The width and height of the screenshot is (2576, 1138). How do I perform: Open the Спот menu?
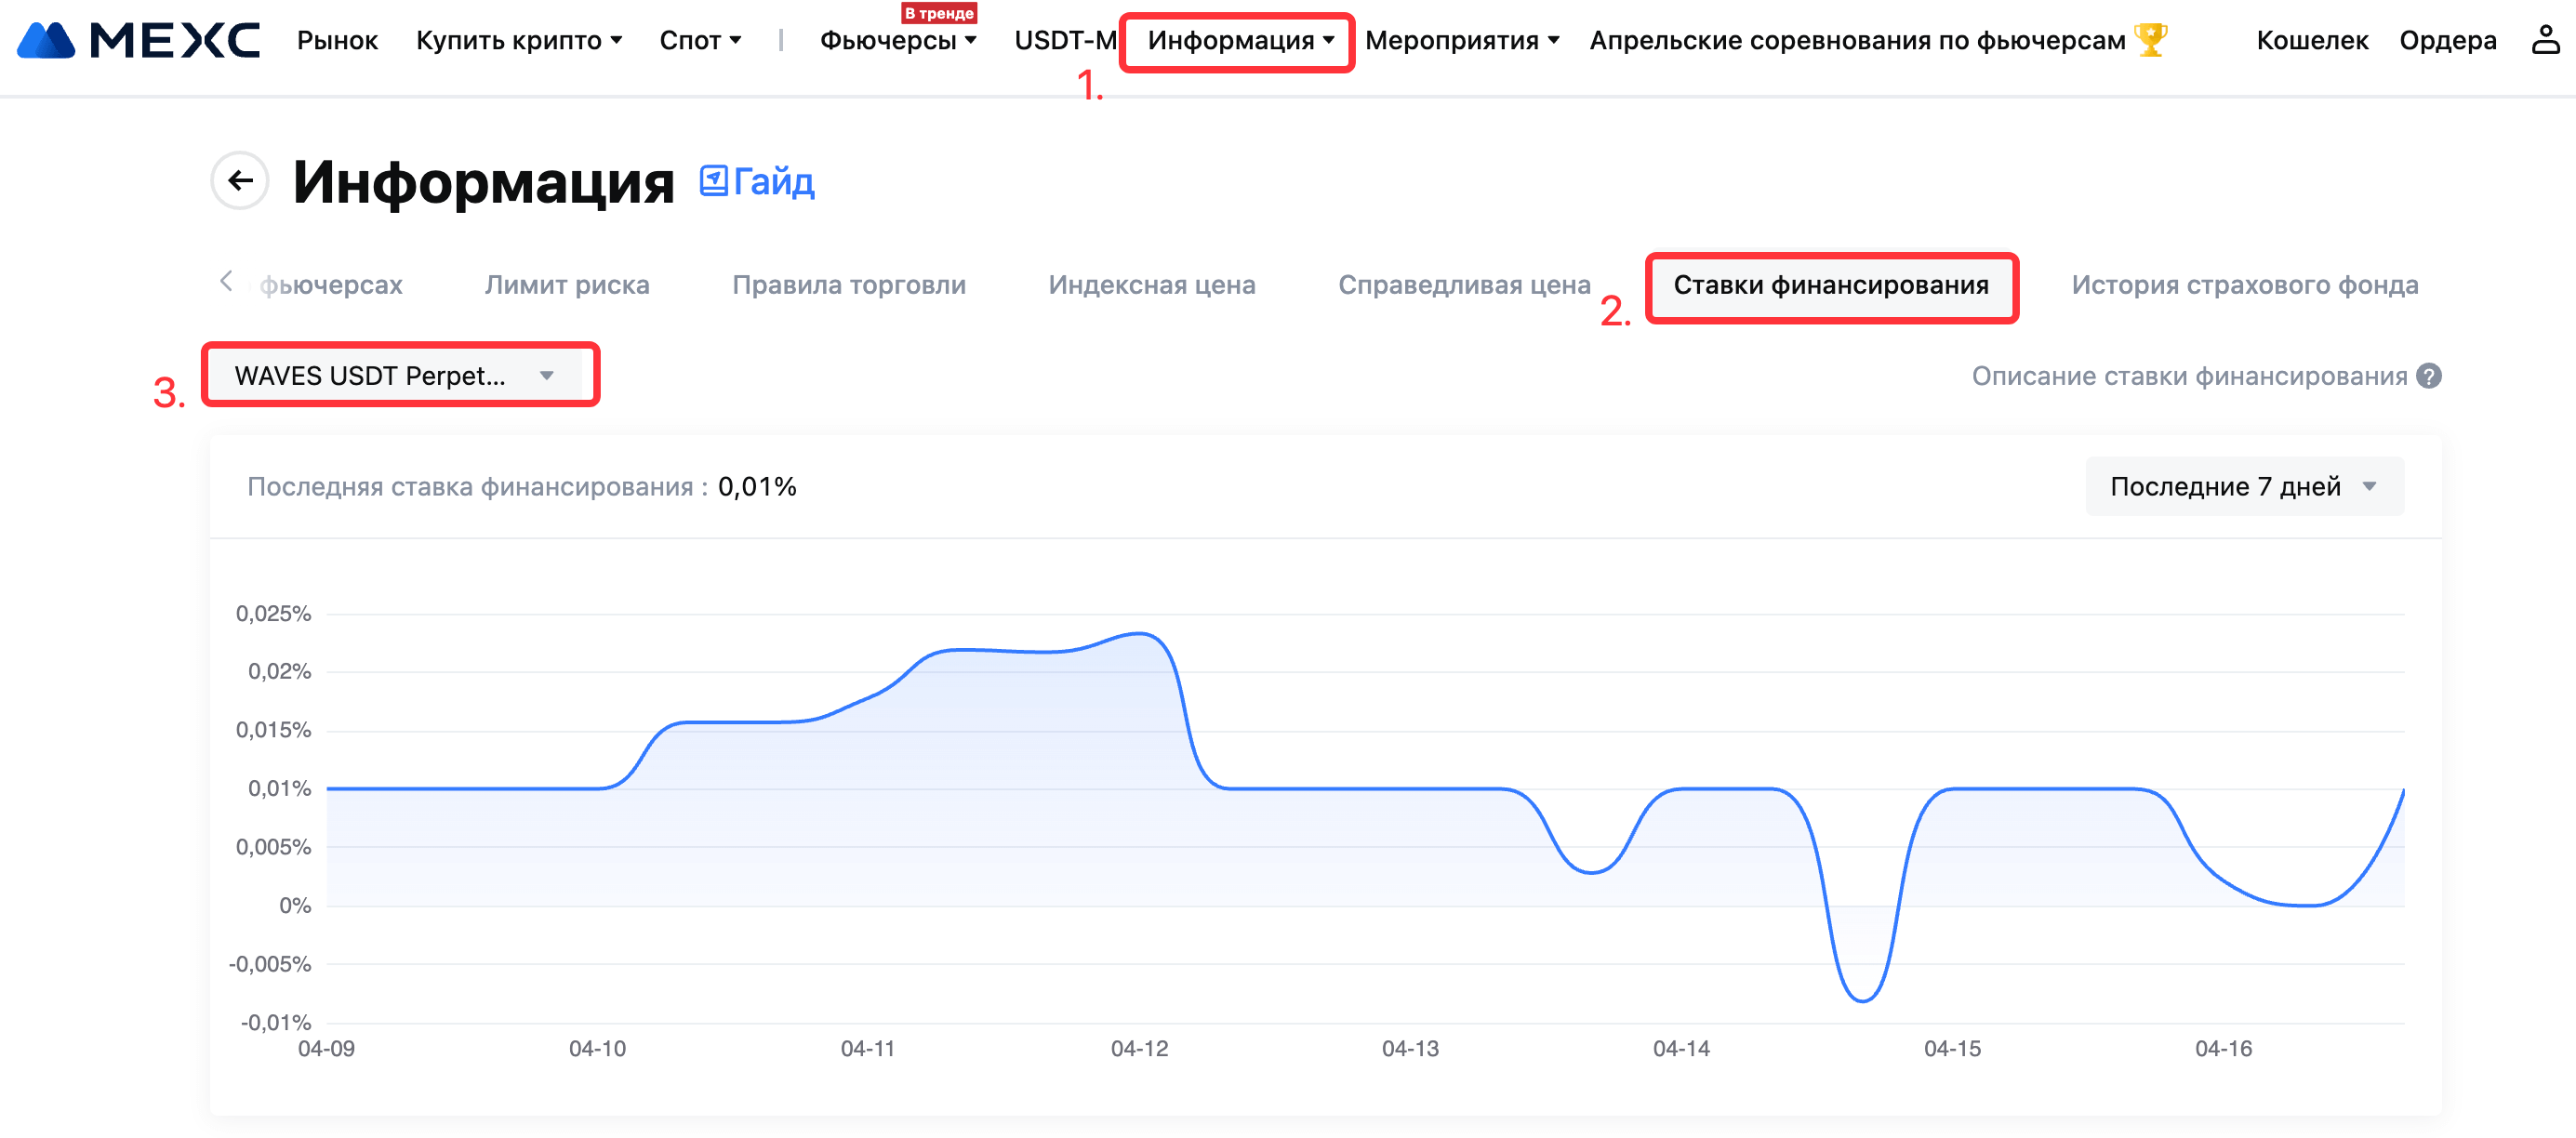click(699, 41)
